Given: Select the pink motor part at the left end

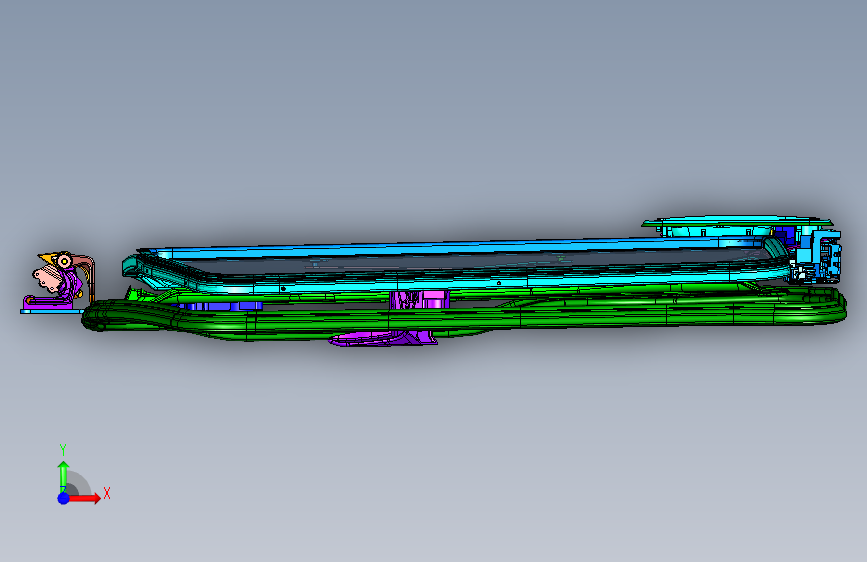Looking at the screenshot, I should pos(46,278).
